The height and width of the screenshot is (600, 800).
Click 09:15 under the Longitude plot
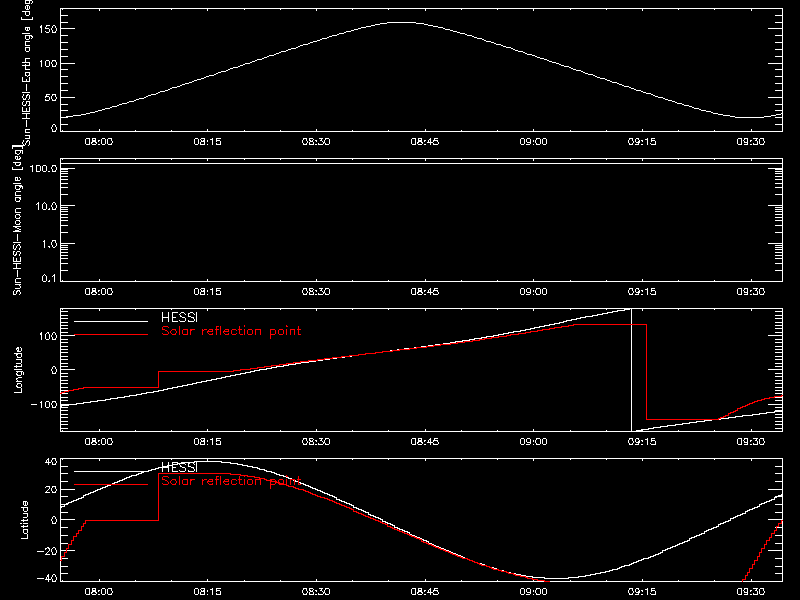click(642, 442)
